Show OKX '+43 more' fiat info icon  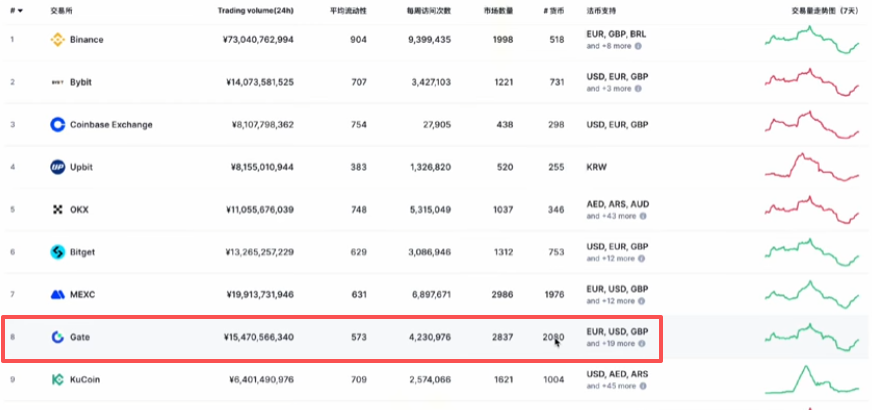(x=642, y=216)
